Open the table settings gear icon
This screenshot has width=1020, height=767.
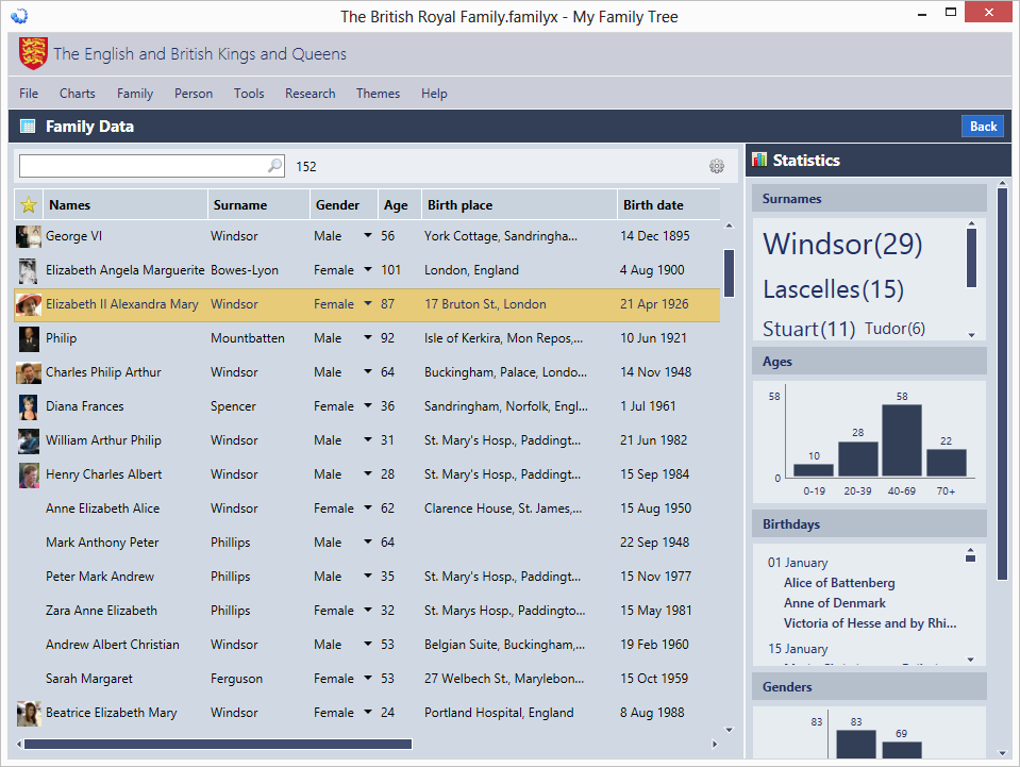coord(717,166)
